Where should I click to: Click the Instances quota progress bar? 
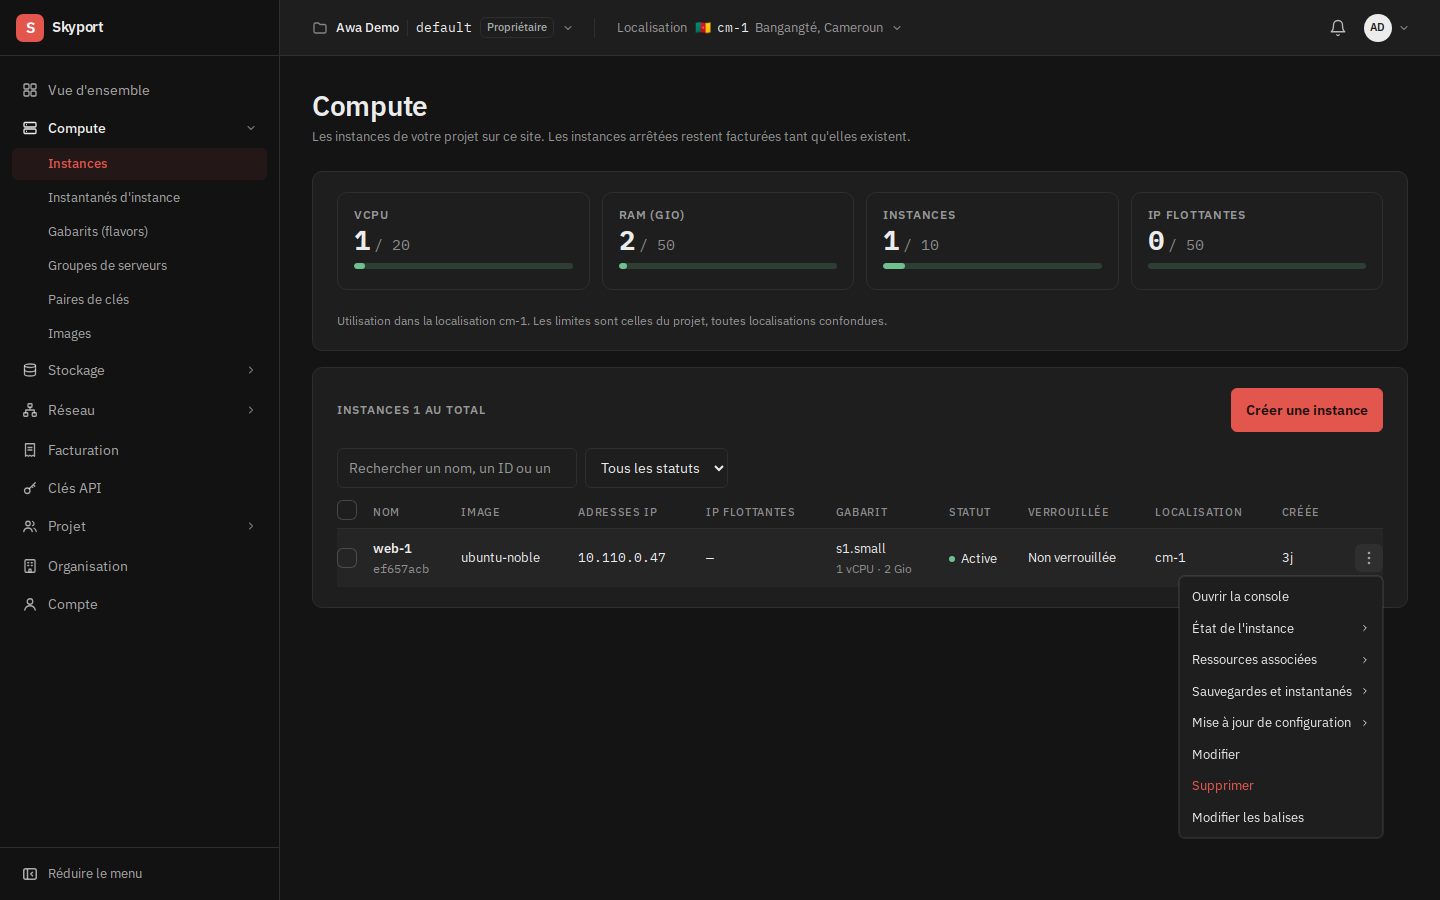[992, 266]
